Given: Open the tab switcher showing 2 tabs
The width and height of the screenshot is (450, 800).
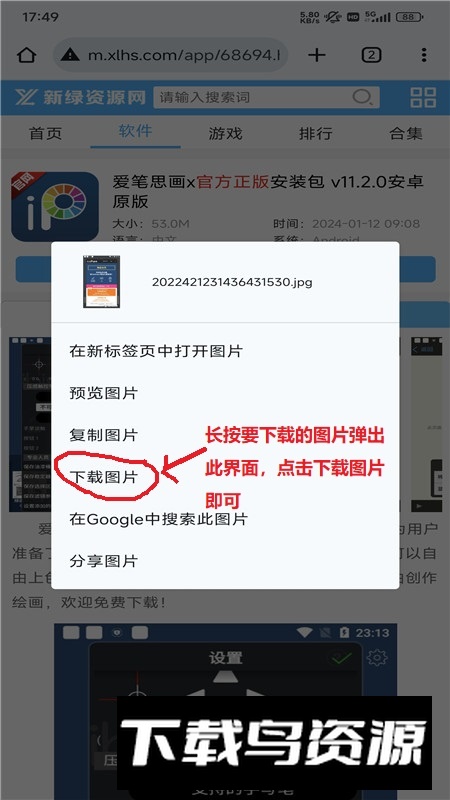Looking at the screenshot, I should pos(371,55).
